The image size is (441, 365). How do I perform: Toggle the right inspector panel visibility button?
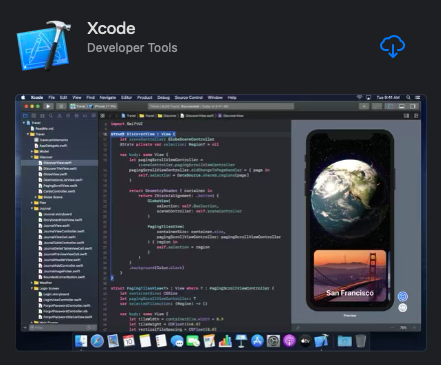pyautogui.click(x=413, y=106)
